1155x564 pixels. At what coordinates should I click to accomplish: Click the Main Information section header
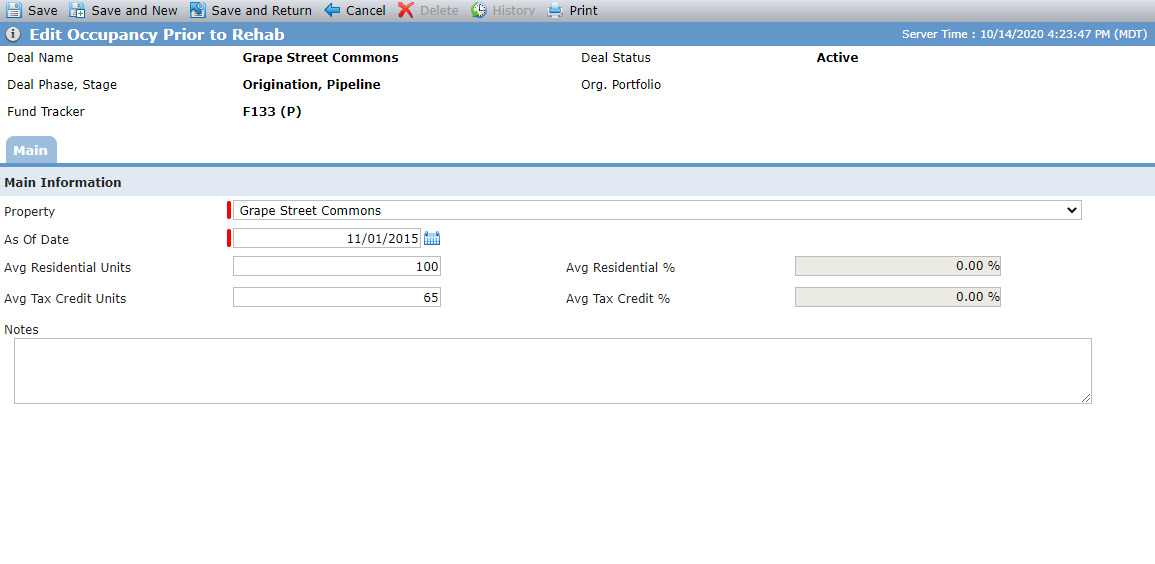[63, 183]
